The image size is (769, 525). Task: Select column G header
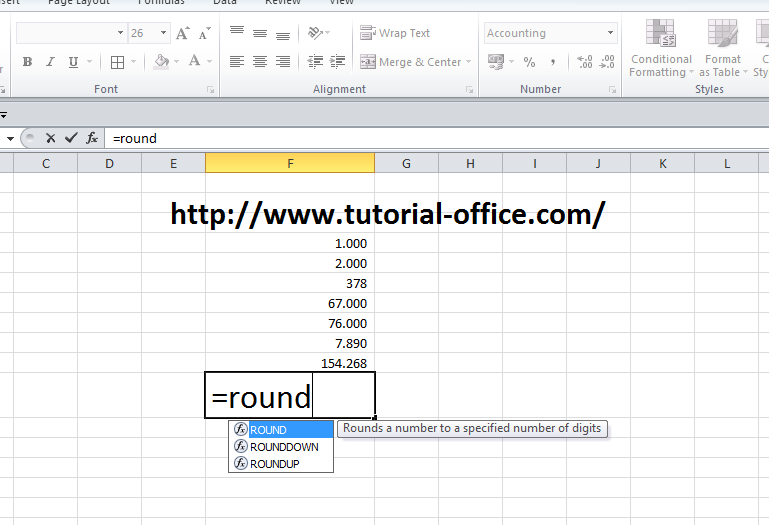point(407,163)
